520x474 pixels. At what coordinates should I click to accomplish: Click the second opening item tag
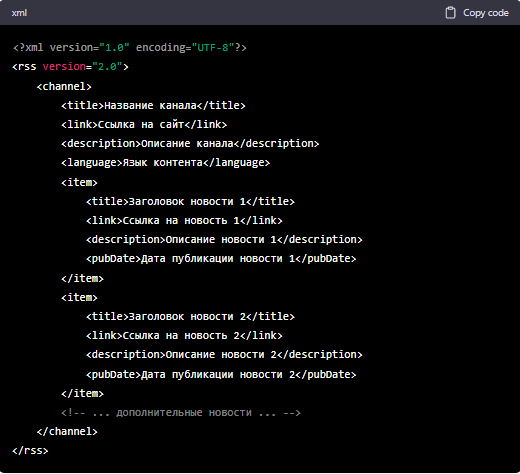tap(79, 297)
